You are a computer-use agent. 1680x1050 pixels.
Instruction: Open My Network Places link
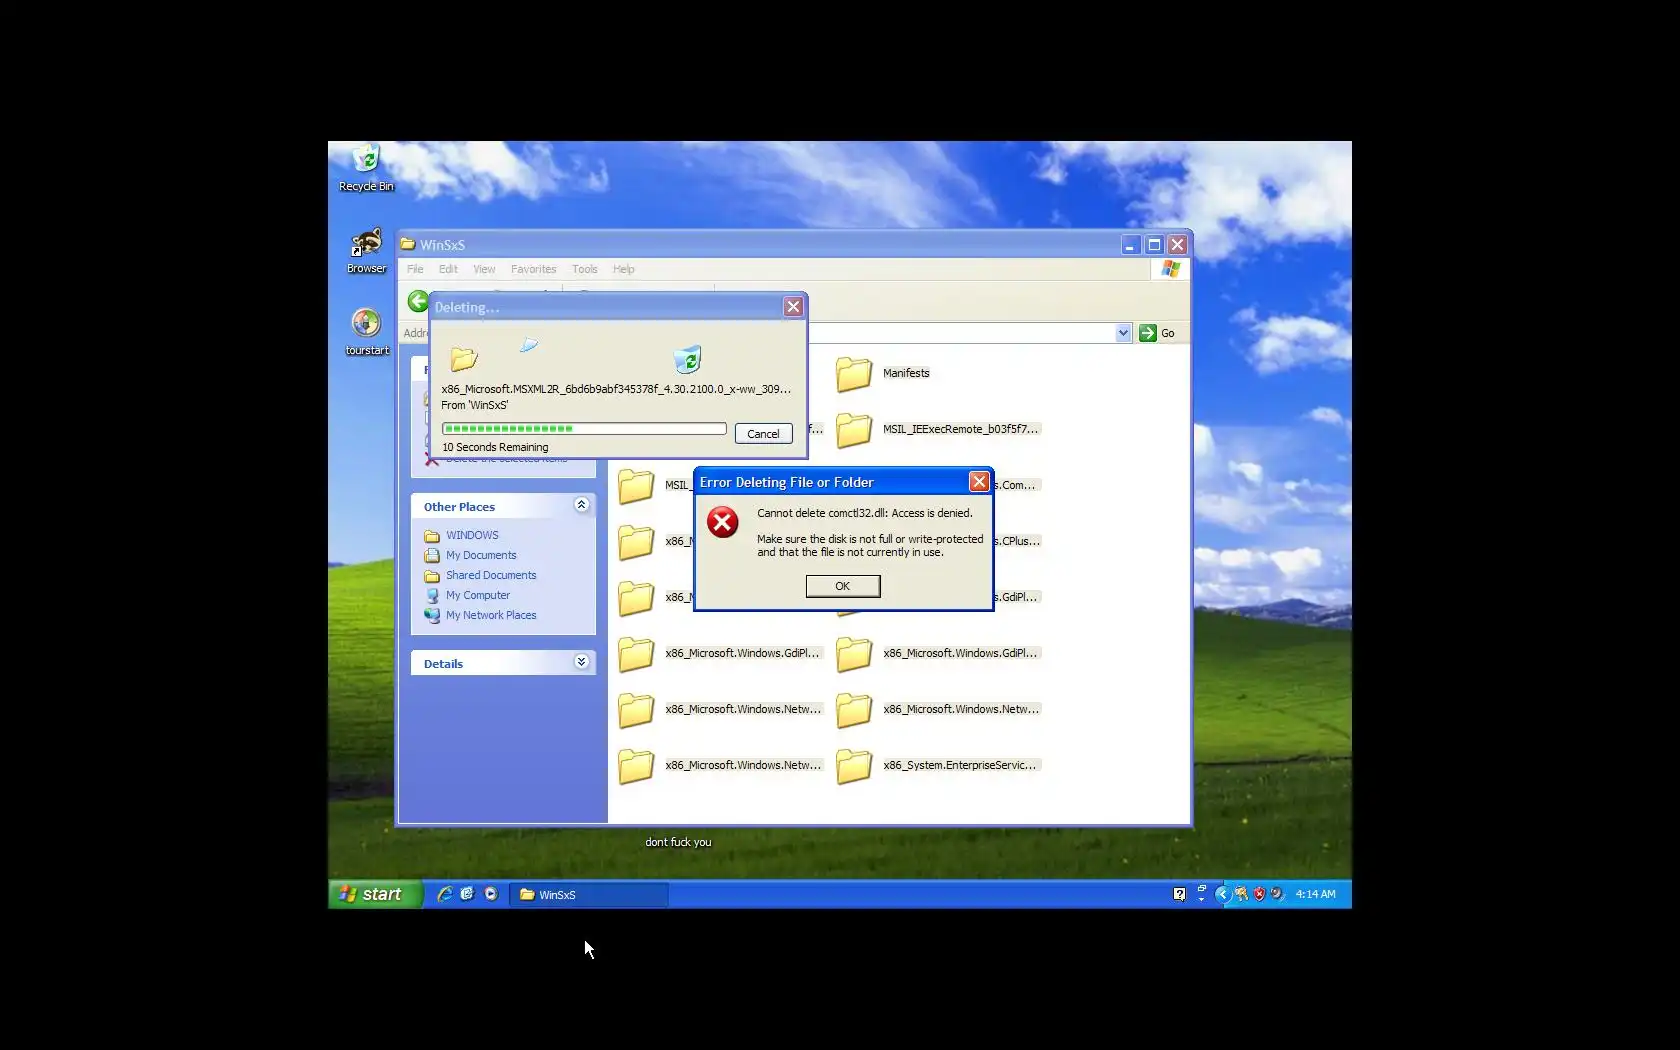pos(491,616)
